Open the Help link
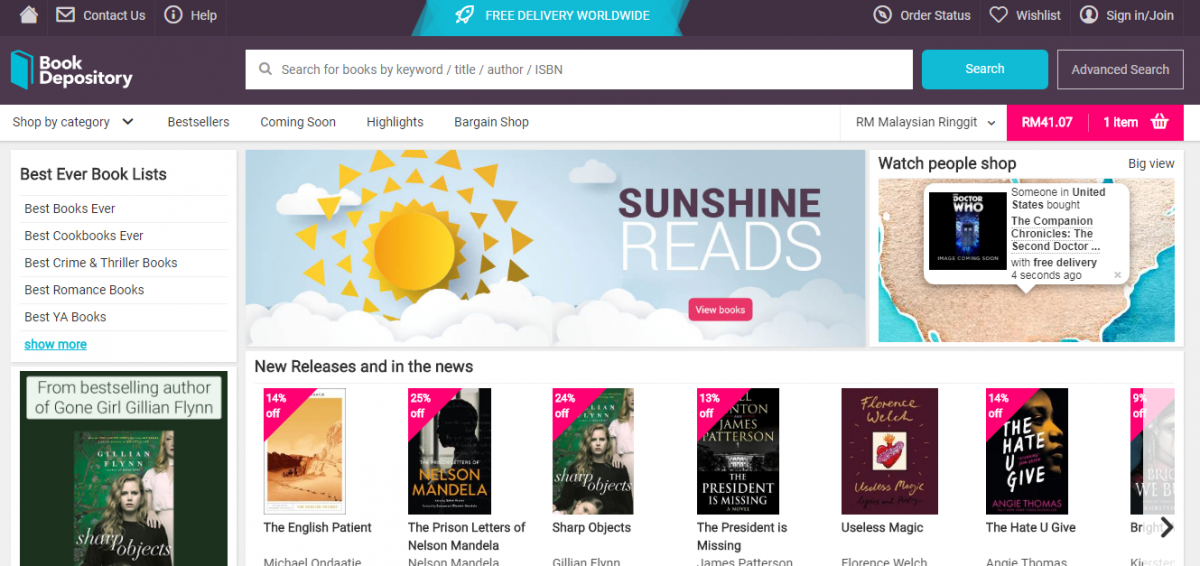Screen dimensions: 1200x566 point(203,15)
